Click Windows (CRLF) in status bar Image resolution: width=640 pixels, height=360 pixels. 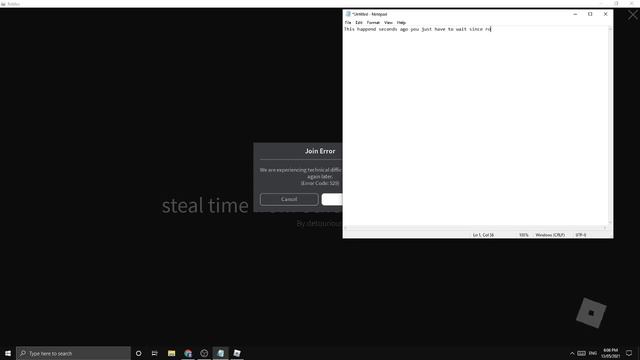click(550, 235)
